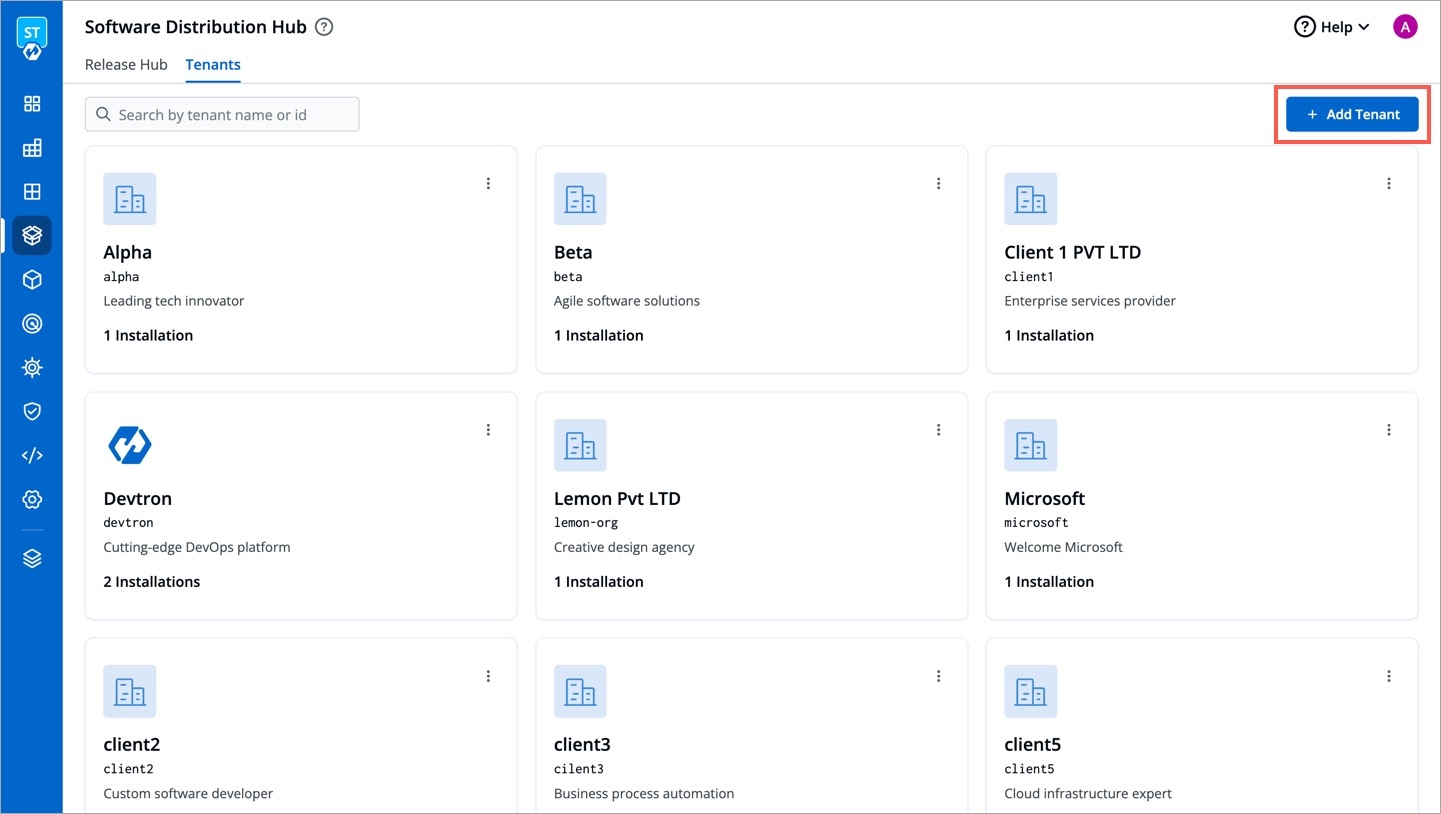
Task: Open the Help dropdown menu
Action: coord(1331,27)
